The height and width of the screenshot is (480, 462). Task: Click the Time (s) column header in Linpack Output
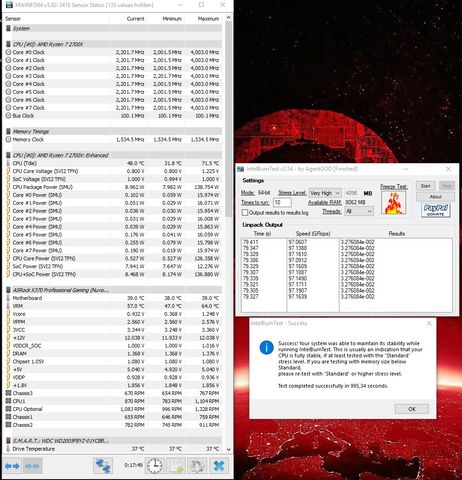[262, 234]
